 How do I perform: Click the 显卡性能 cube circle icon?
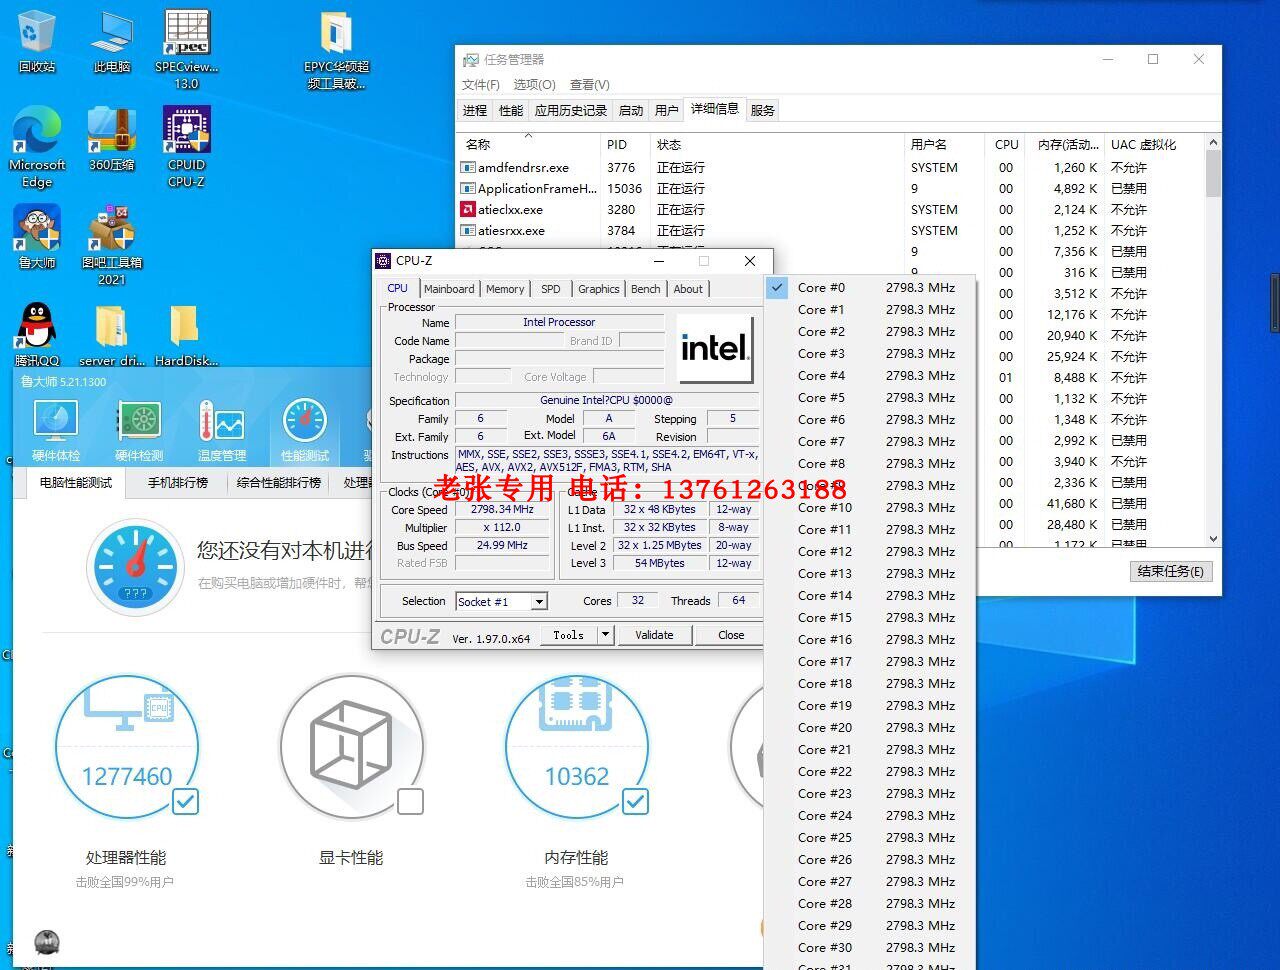(351, 747)
